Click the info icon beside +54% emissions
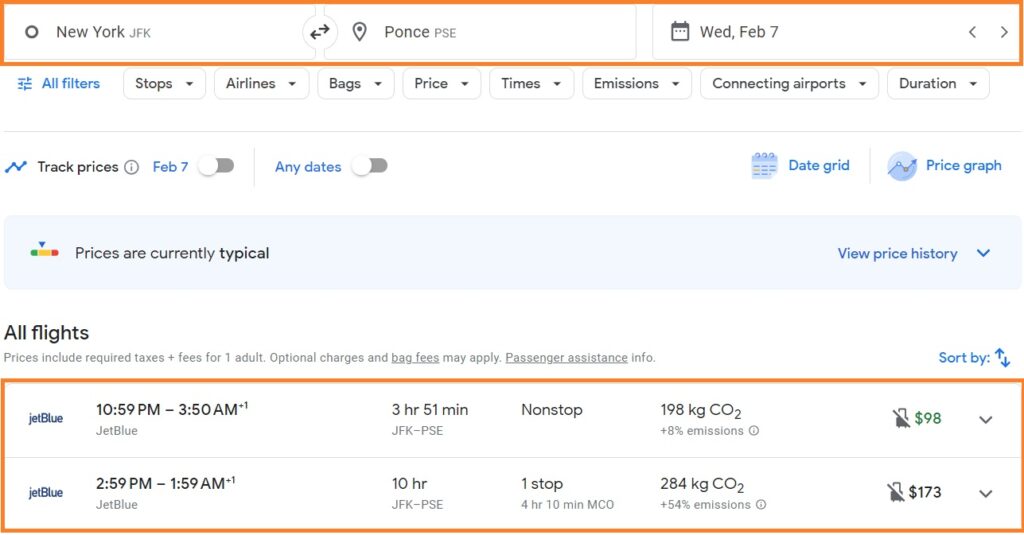Viewport: 1024px width, 535px height. [761, 505]
